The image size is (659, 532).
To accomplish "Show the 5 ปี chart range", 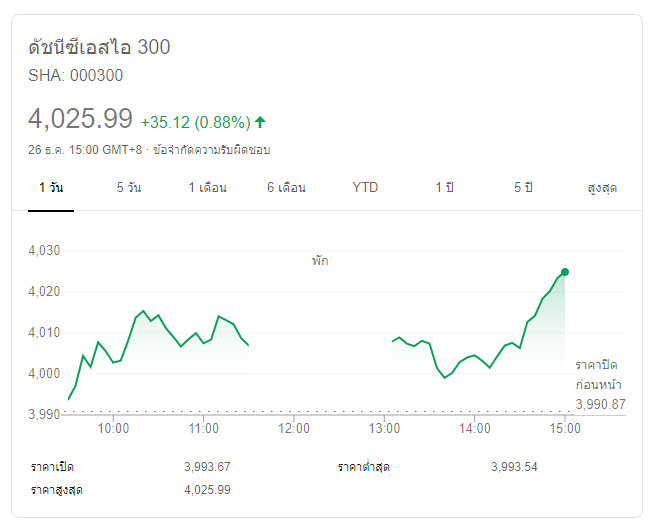I will coord(522,188).
